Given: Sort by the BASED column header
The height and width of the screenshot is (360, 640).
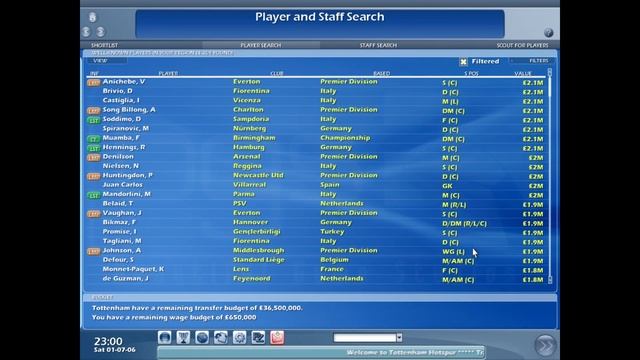Looking at the screenshot, I should (x=382, y=73).
